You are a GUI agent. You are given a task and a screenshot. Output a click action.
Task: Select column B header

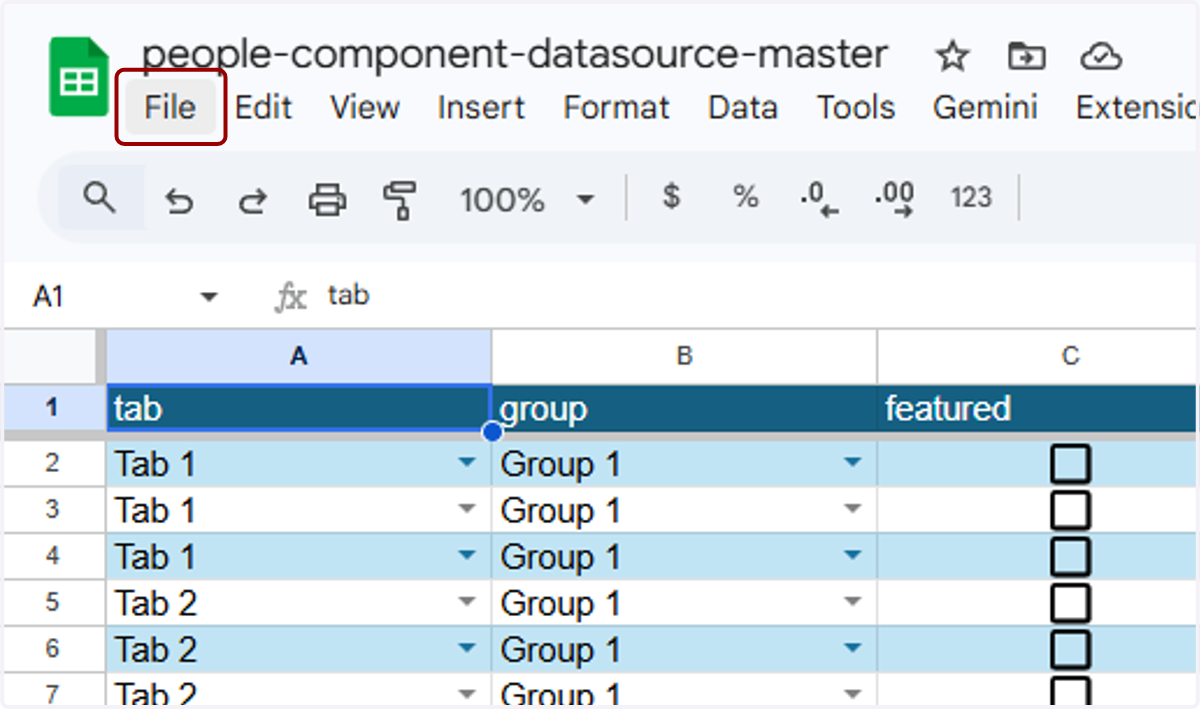(x=685, y=356)
